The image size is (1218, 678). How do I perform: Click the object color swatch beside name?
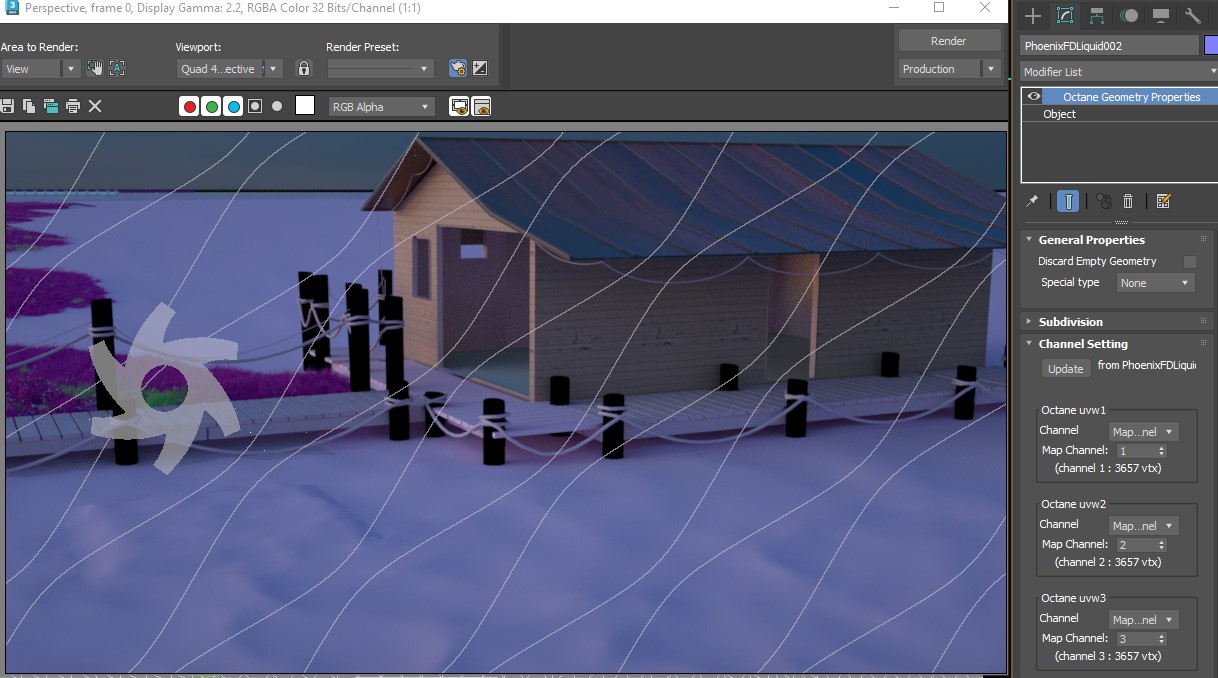1211,46
